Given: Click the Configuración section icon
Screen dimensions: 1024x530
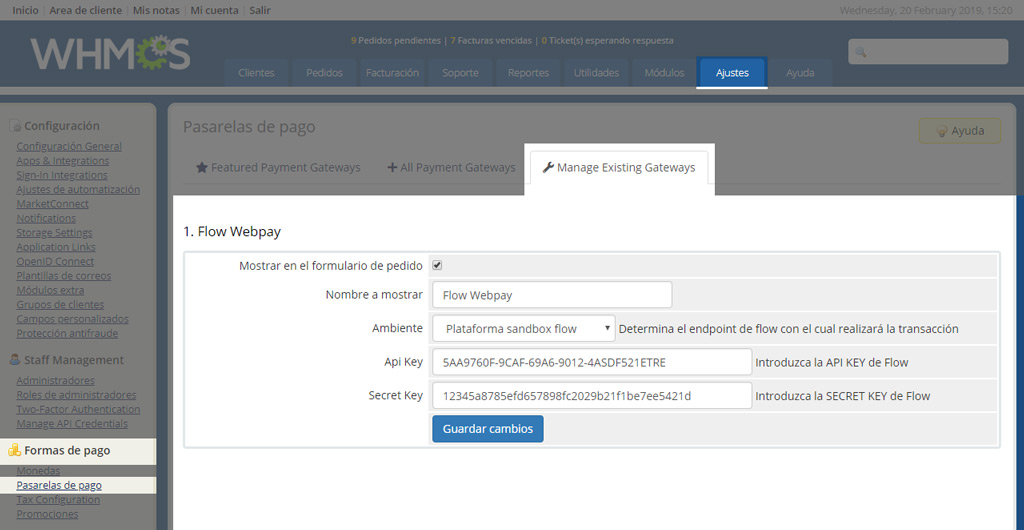Looking at the screenshot, I should (x=15, y=126).
